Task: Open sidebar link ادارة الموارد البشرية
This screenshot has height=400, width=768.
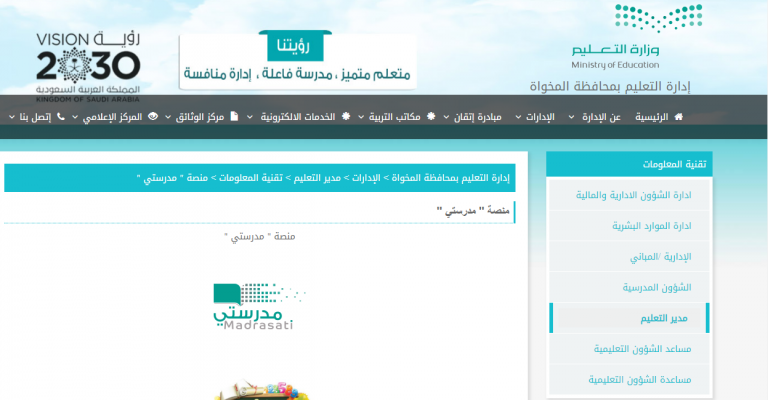Action: [629, 226]
